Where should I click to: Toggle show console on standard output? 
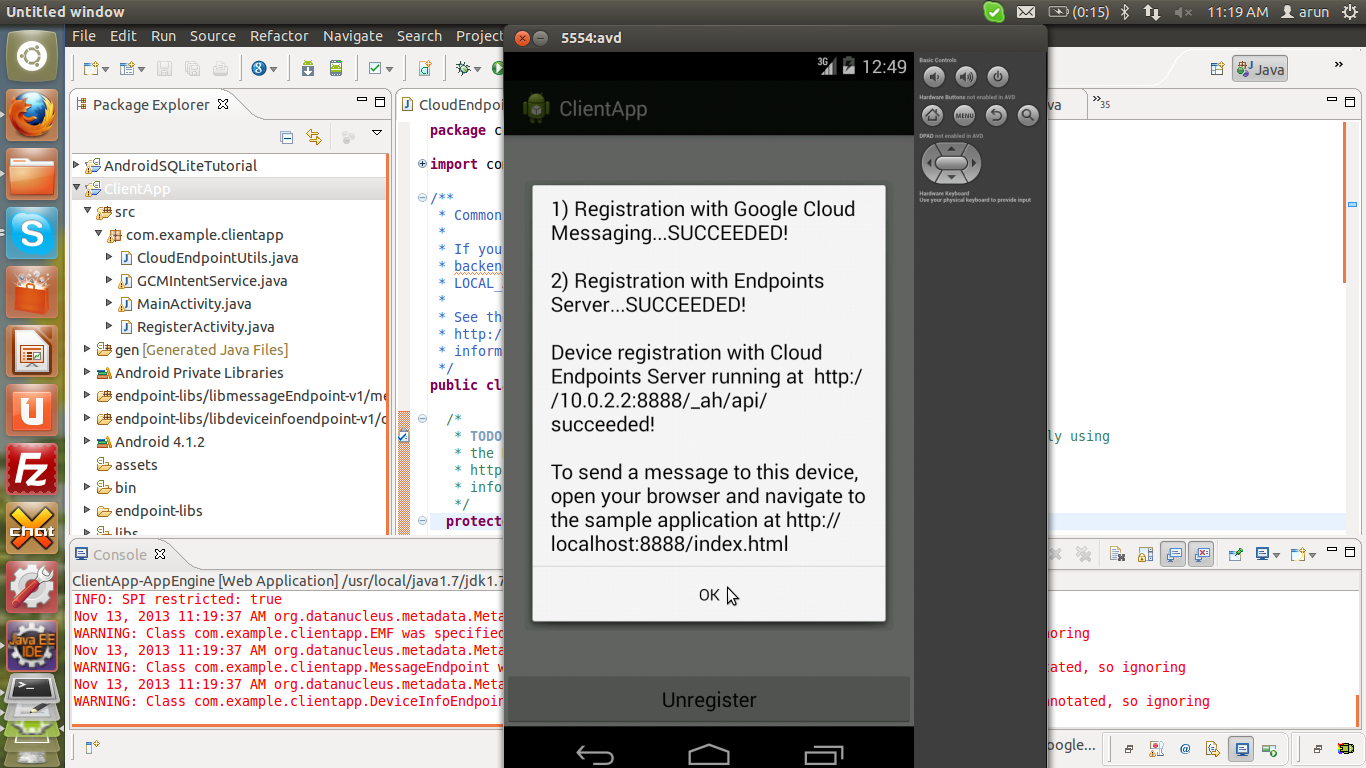coord(1173,553)
